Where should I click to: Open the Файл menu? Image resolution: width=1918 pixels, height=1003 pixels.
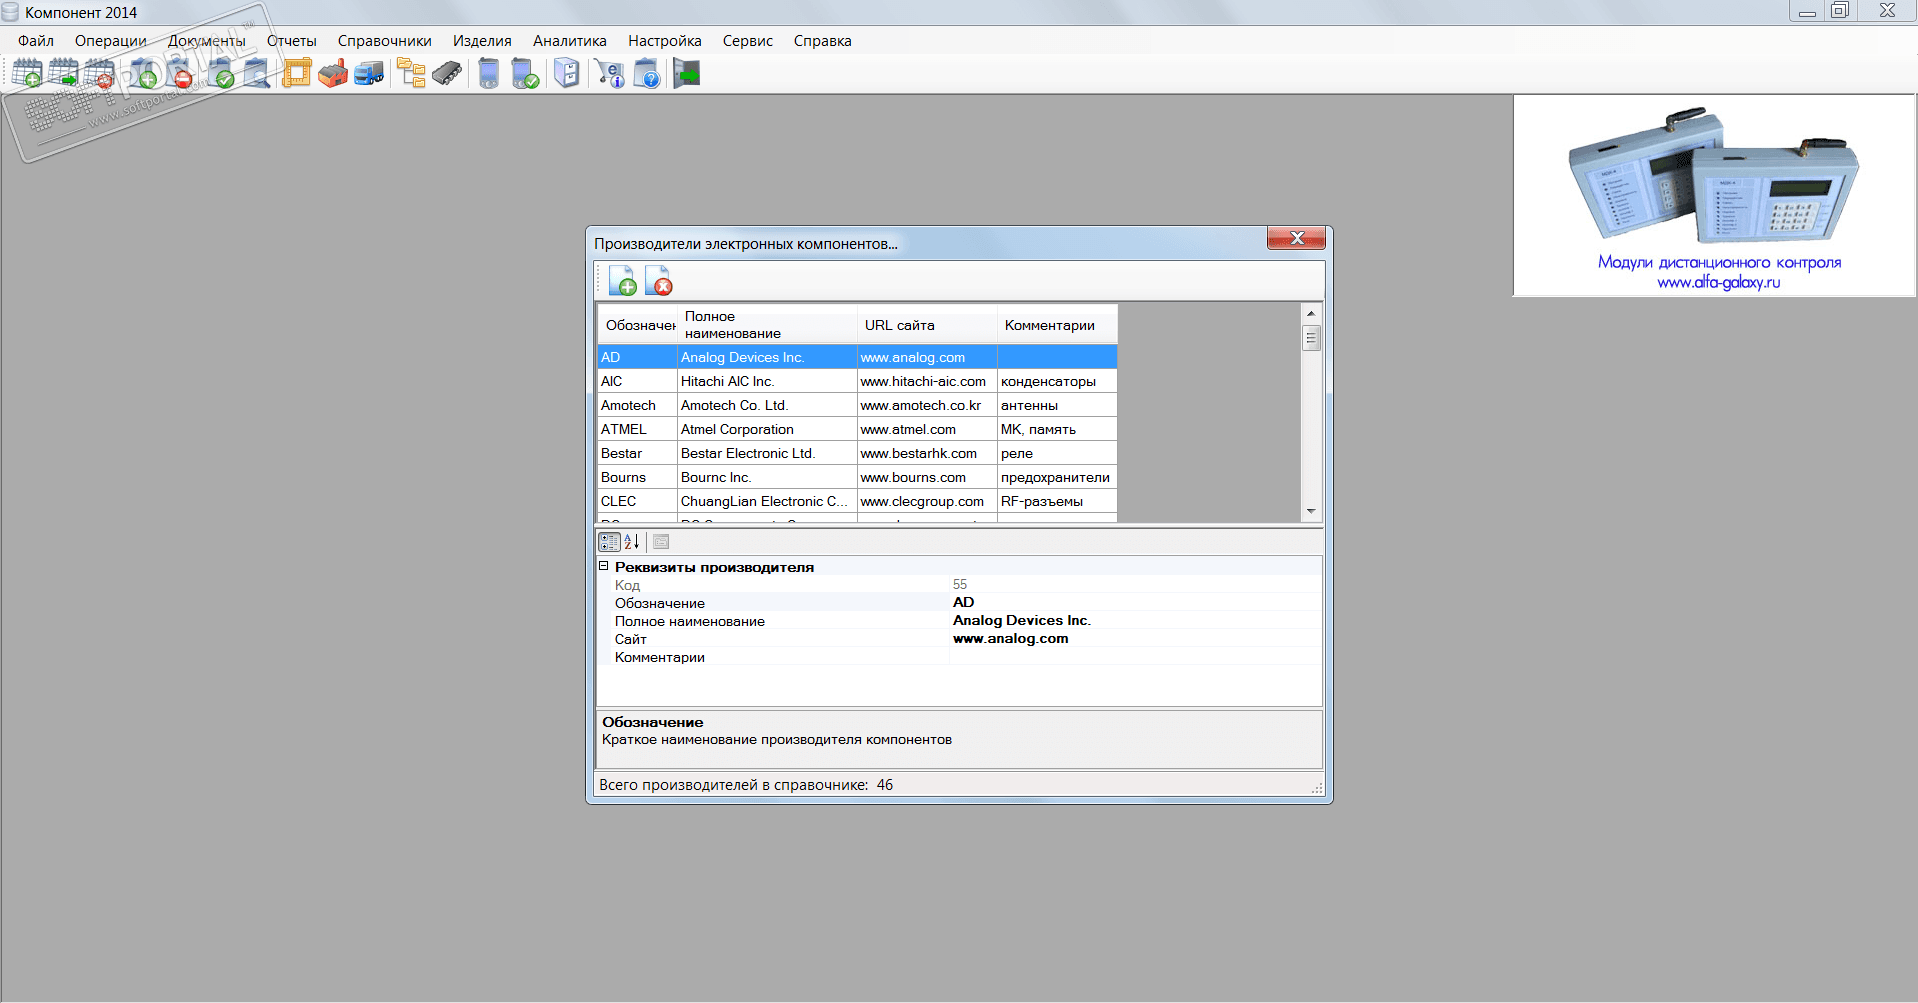(x=36, y=41)
